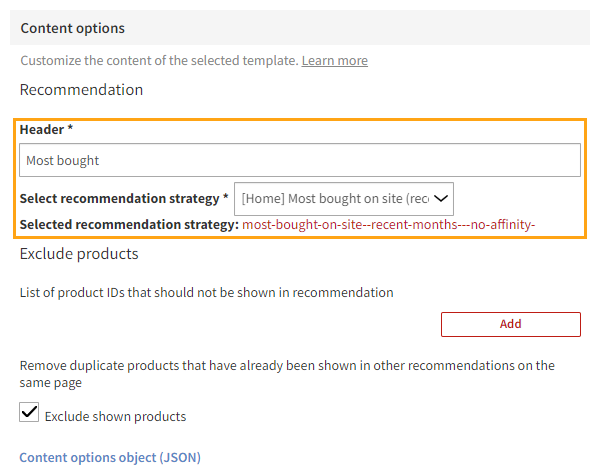Click the 'Header *' field label

click(46, 130)
